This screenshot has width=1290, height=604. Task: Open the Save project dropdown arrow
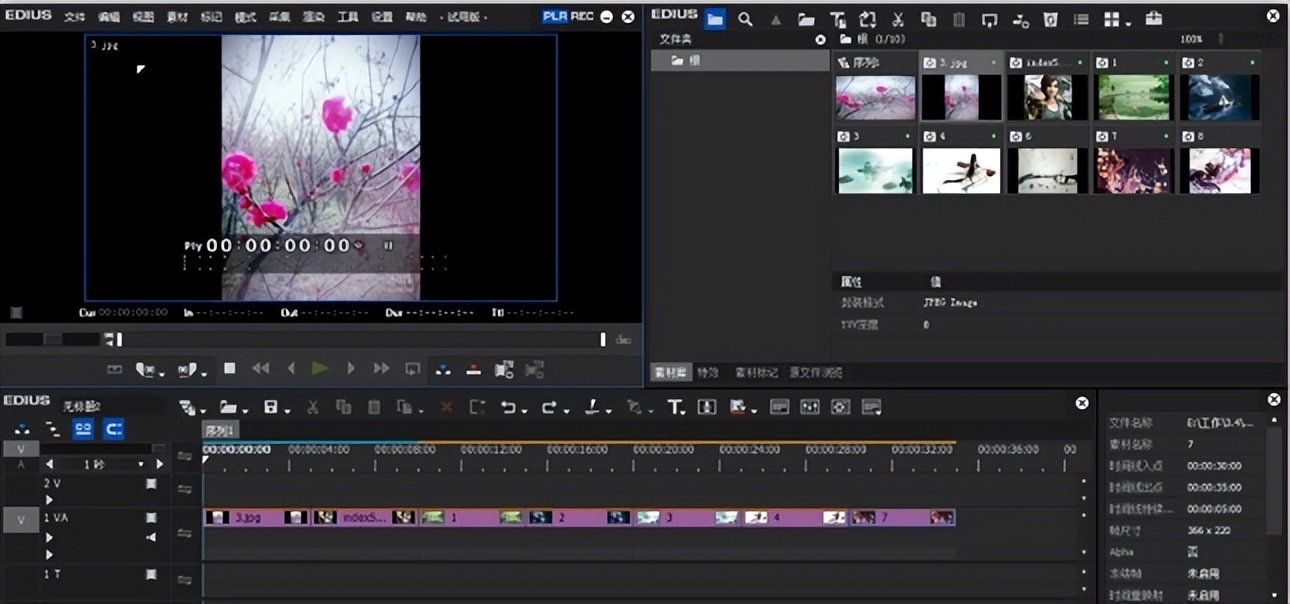tap(287, 410)
